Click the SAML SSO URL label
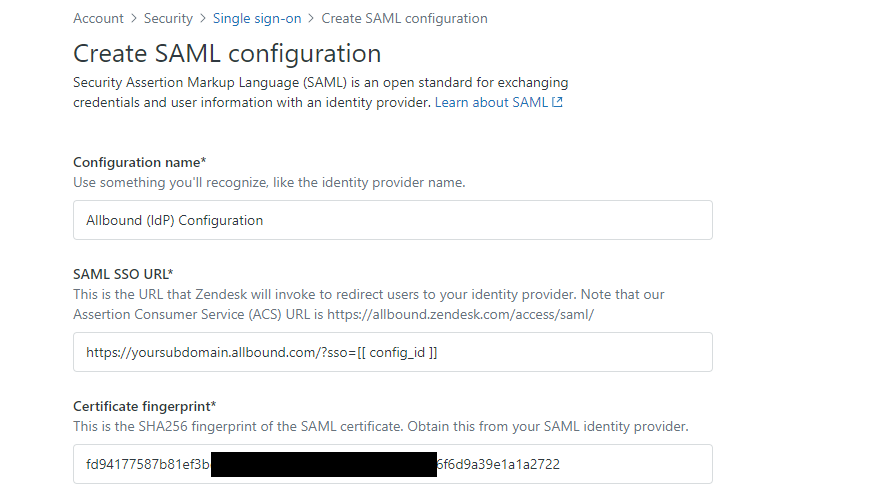The image size is (872, 497). click(x=123, y=274)
